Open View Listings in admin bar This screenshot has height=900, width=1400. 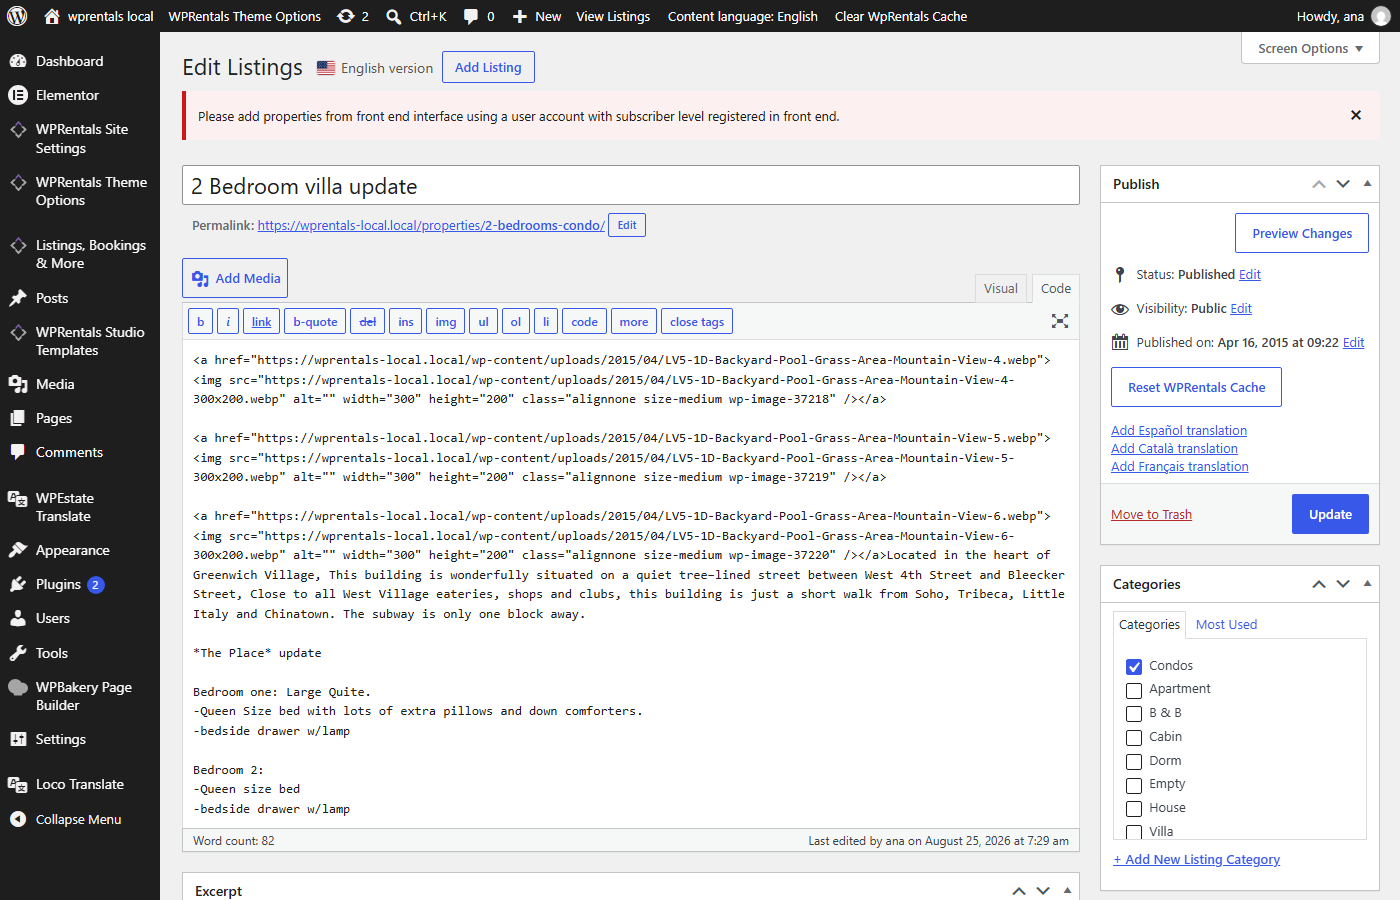tap(613, 16)
